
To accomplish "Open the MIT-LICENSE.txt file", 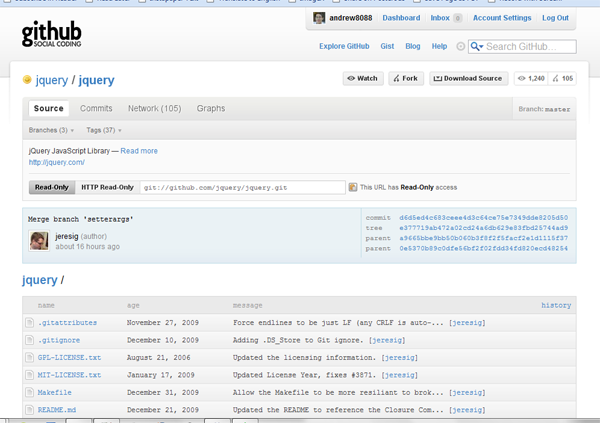I will (x=69, y=375).
